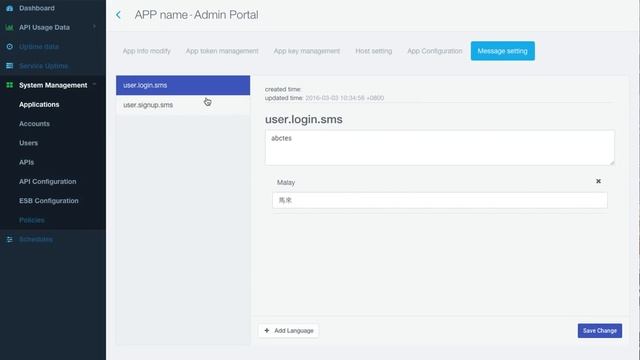Click Add Language button
The height and width of the screenshot is (360, 640).
click(289, 331)
